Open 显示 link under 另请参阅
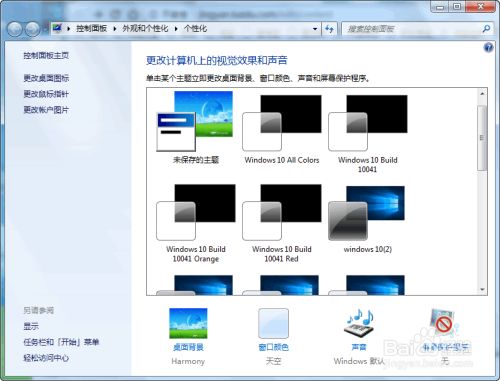 [31, 326]
